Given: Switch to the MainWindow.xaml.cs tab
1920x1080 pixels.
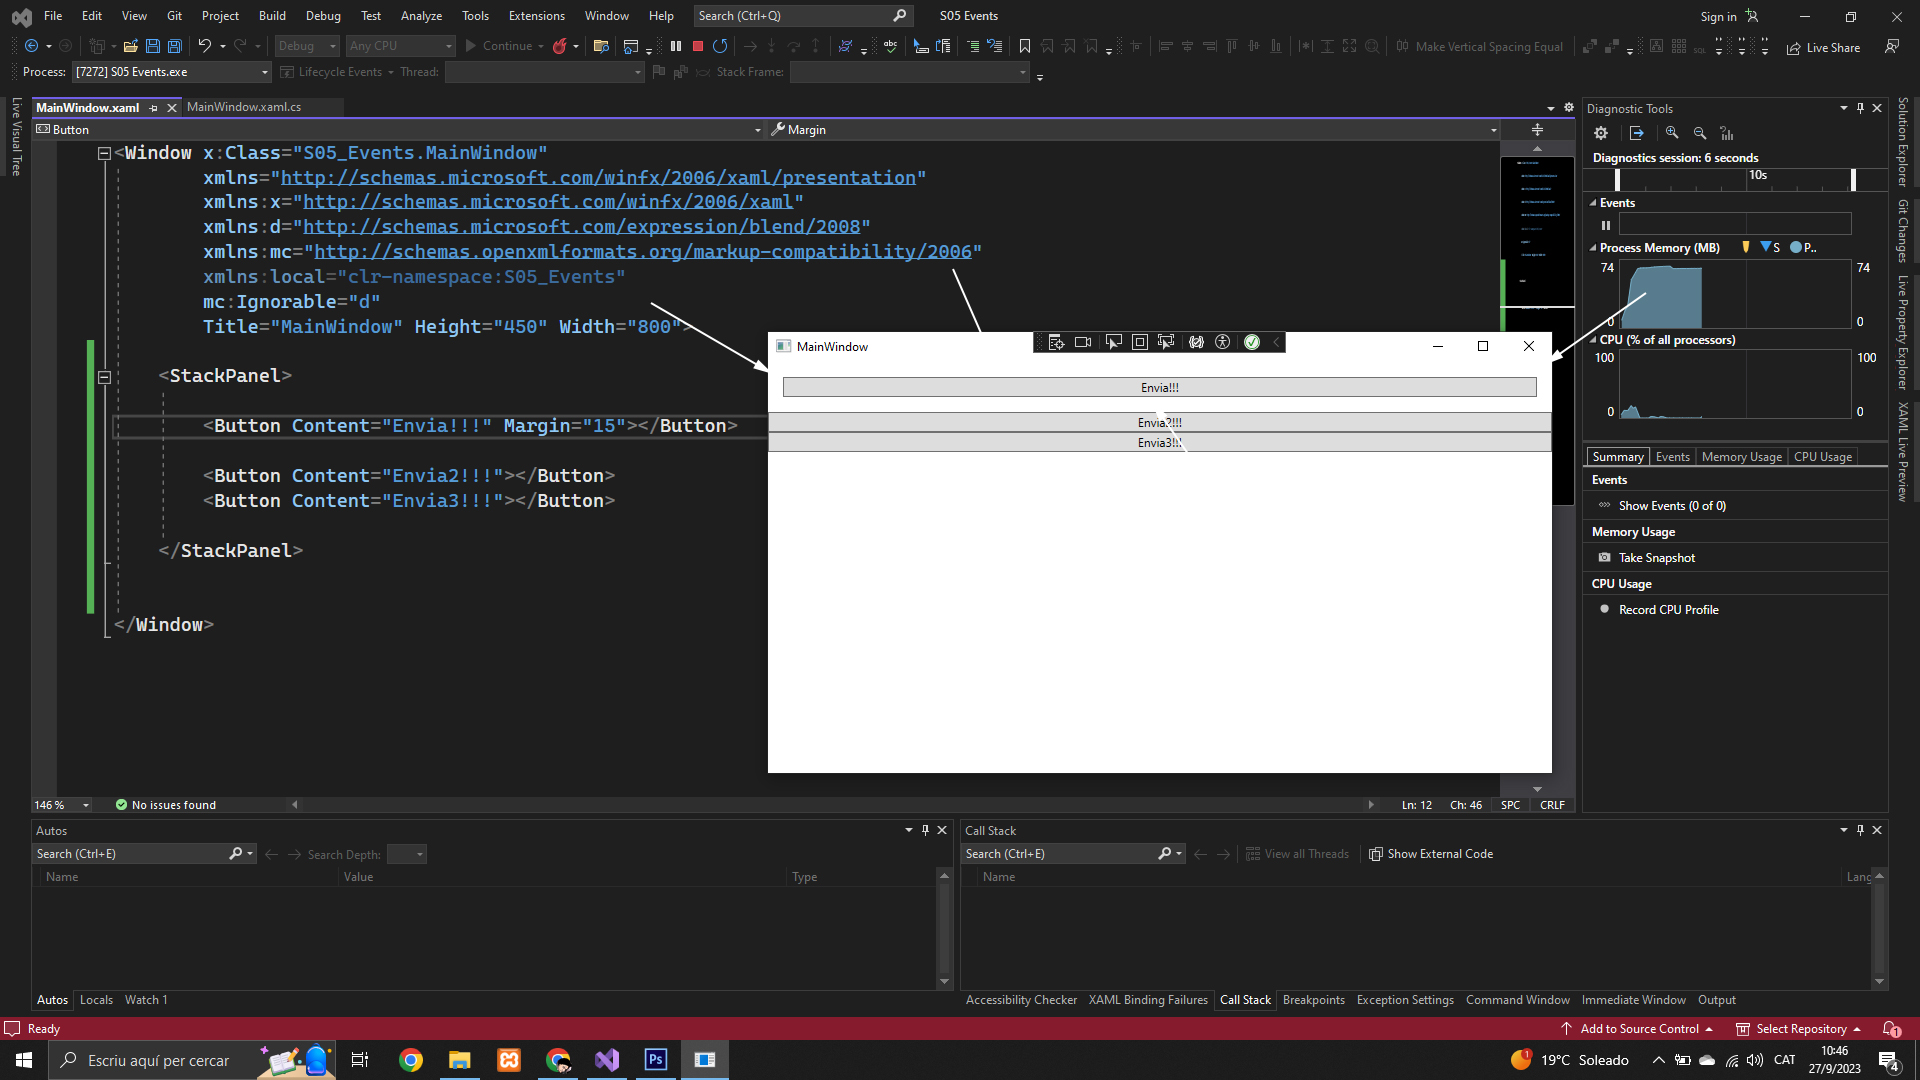Looking at the screenshot, I should (243, 107).
